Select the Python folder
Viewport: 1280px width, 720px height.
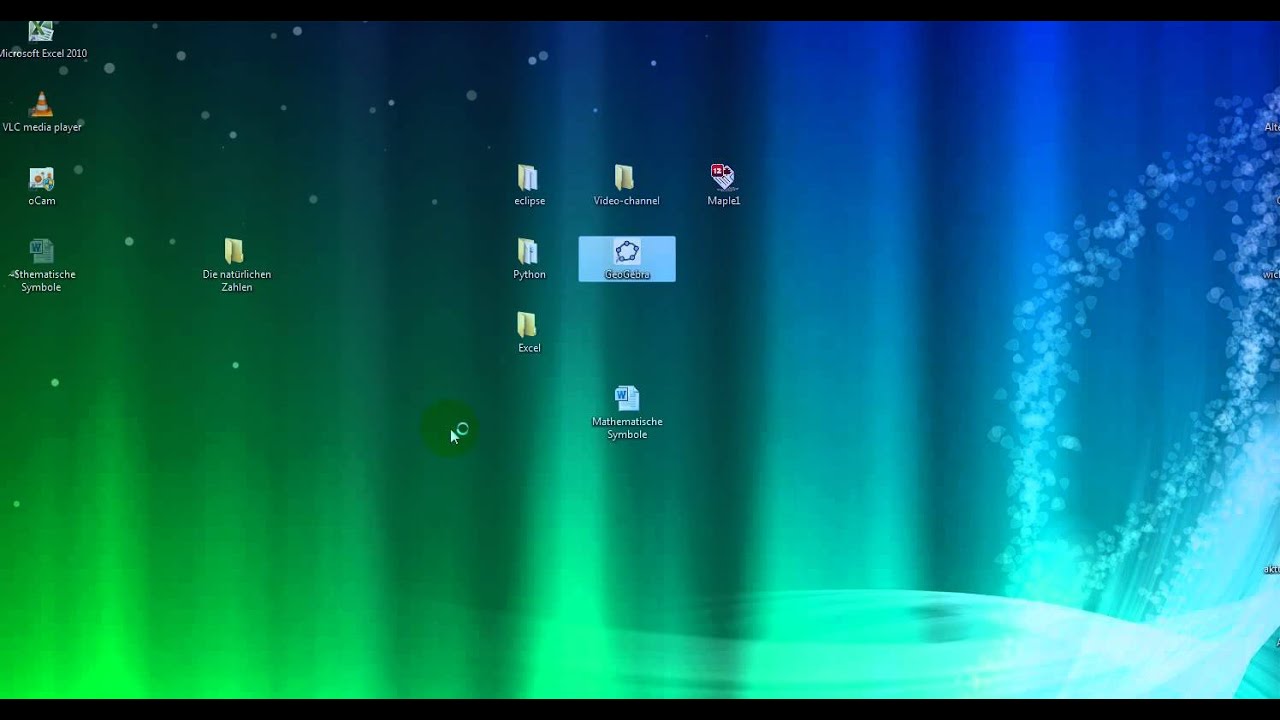(529, 259)
